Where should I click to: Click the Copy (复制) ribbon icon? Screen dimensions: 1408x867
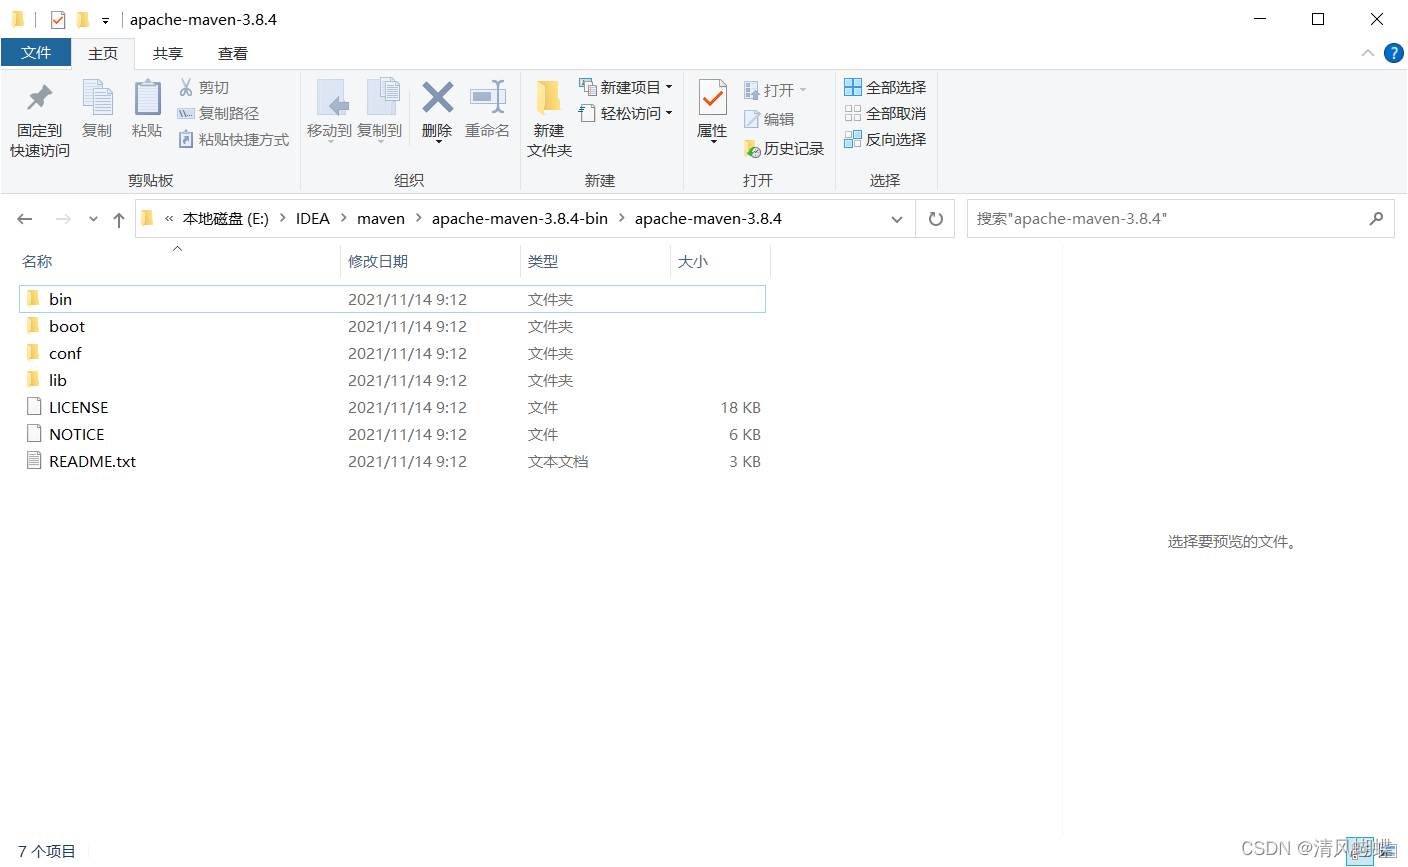click(97, 98)
